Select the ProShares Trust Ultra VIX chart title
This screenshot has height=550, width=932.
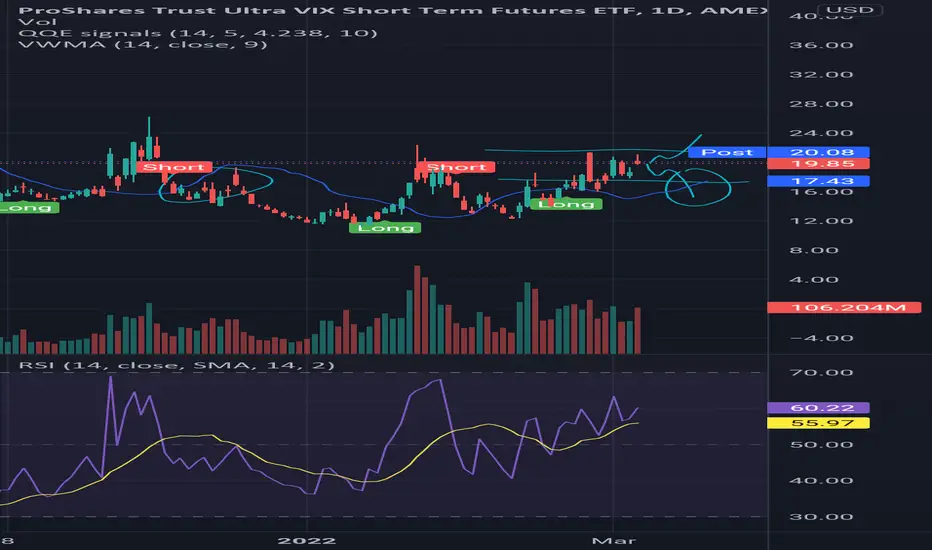point(392,10)
